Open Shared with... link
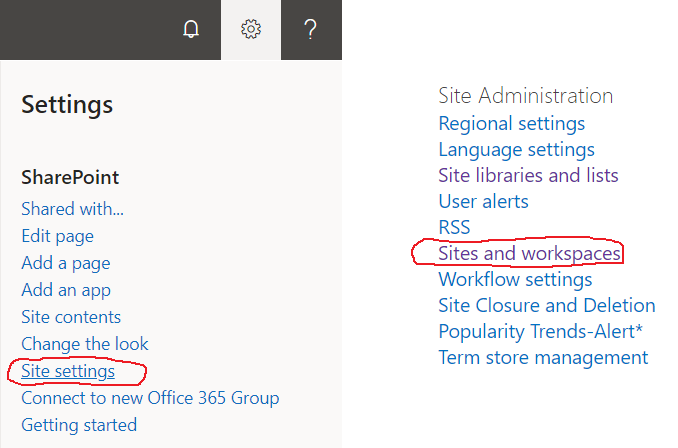The width and height of the screenshot is (678, 448). pyautogui.click(x=73, y=209)
